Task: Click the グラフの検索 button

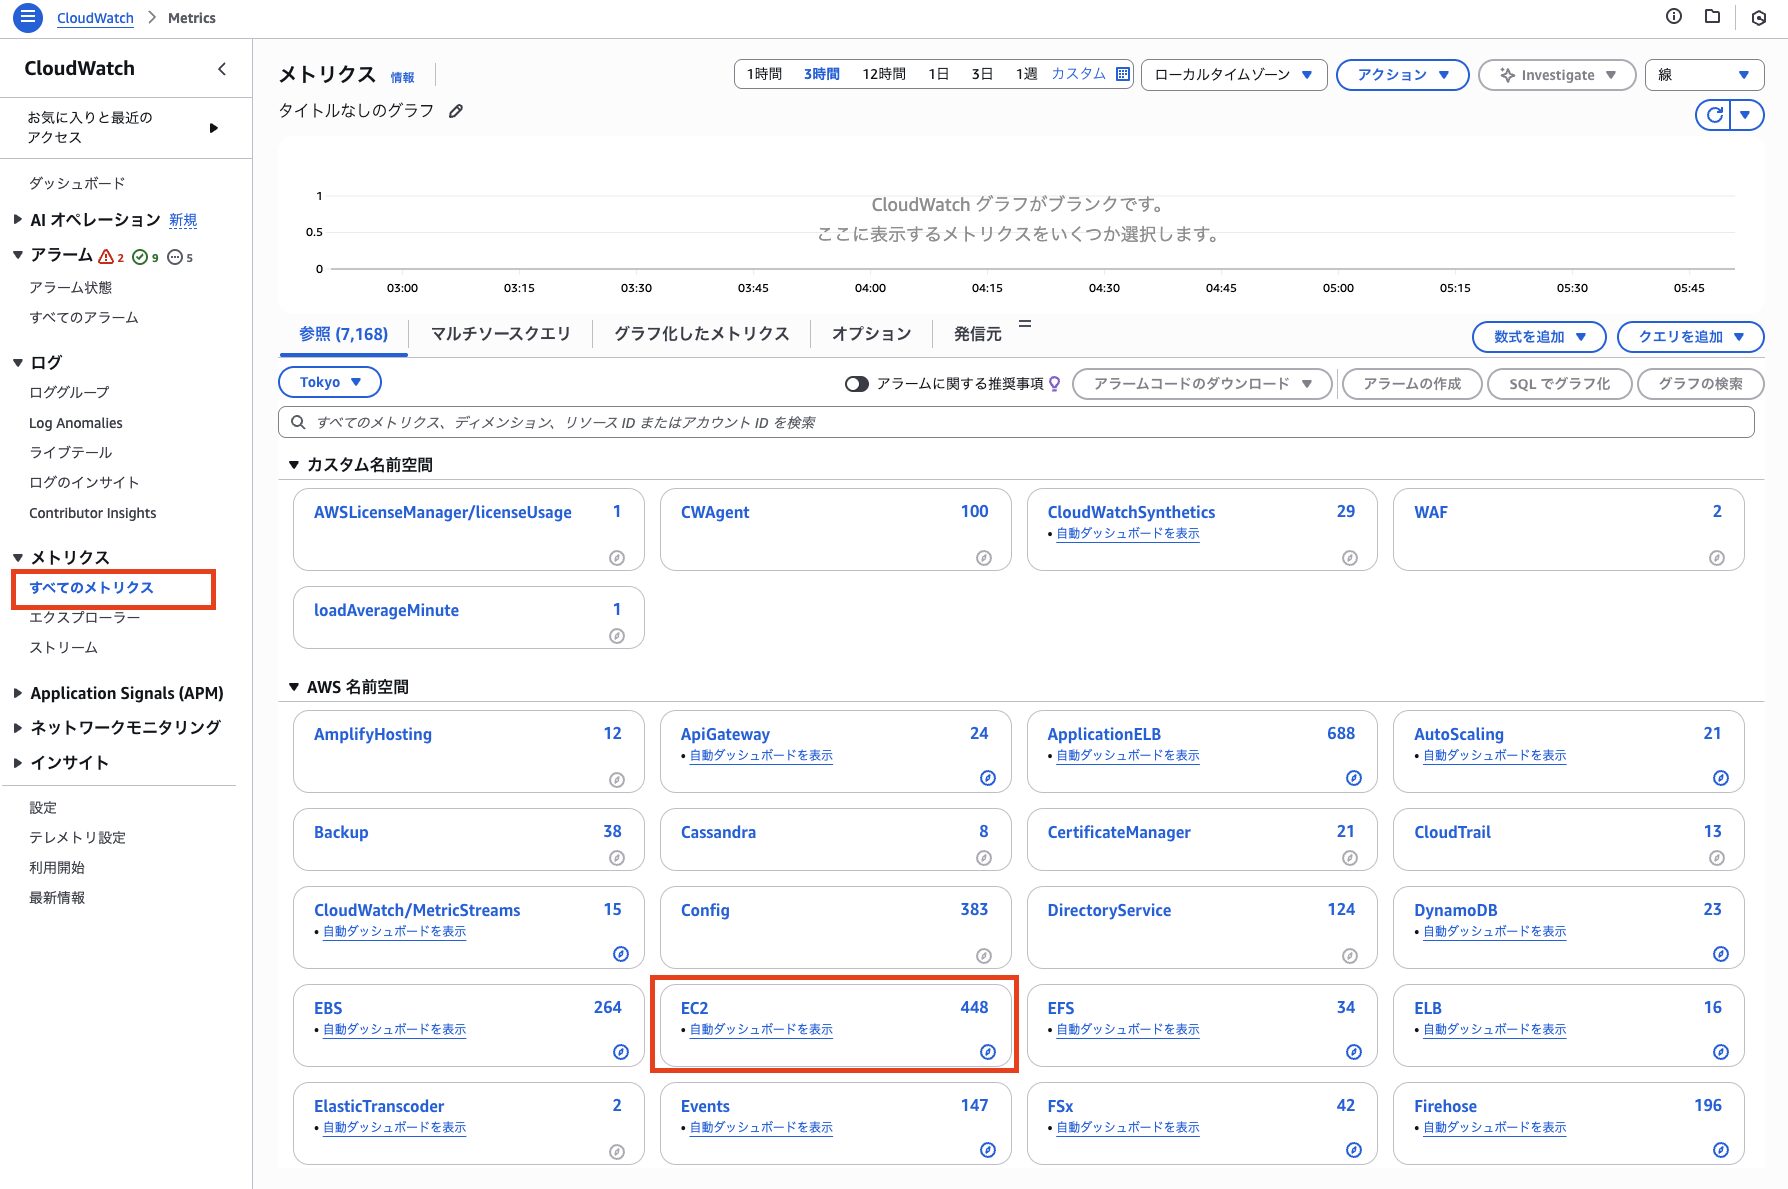Action: click(1700, 384)
